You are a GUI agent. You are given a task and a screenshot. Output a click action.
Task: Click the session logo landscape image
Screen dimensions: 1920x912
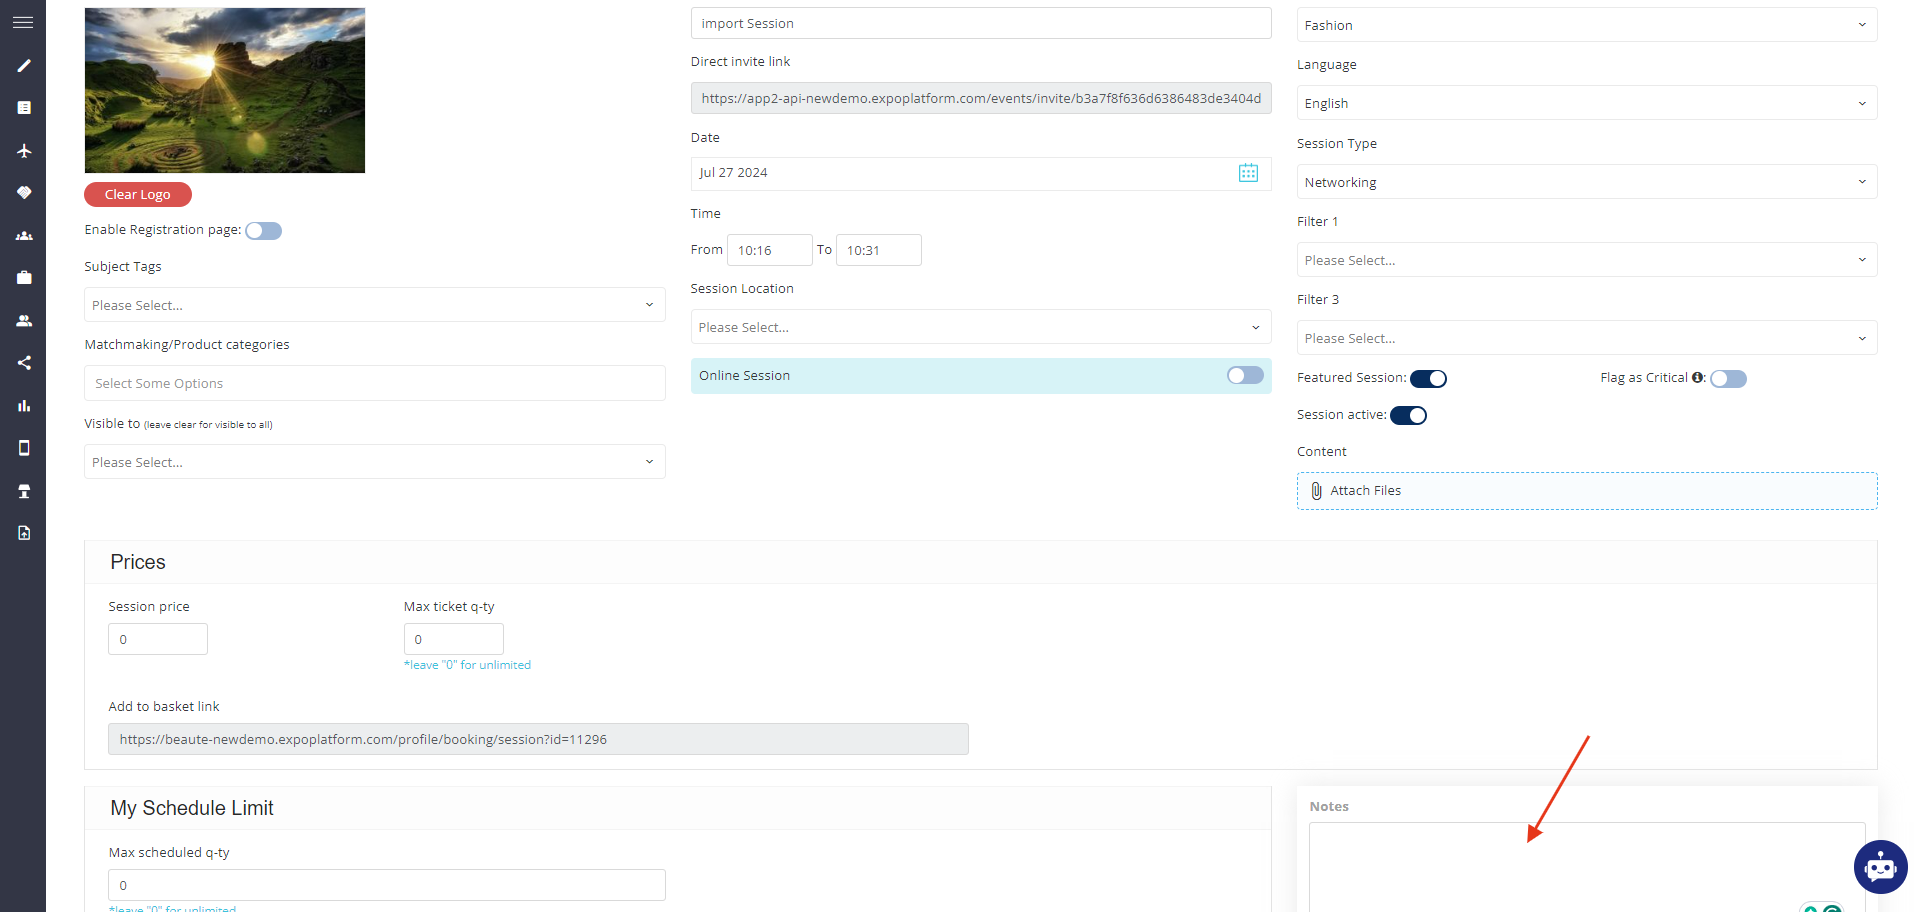[225, 90]
